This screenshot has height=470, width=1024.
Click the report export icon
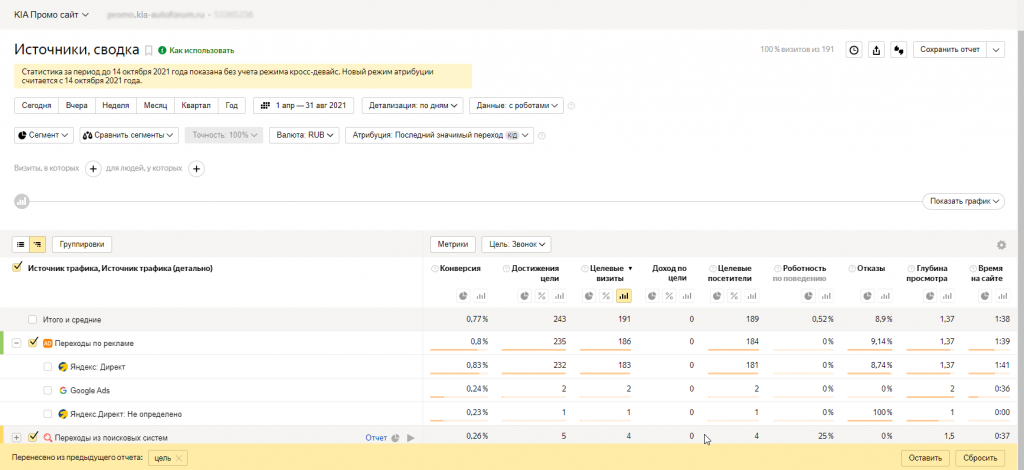[877, 50]
